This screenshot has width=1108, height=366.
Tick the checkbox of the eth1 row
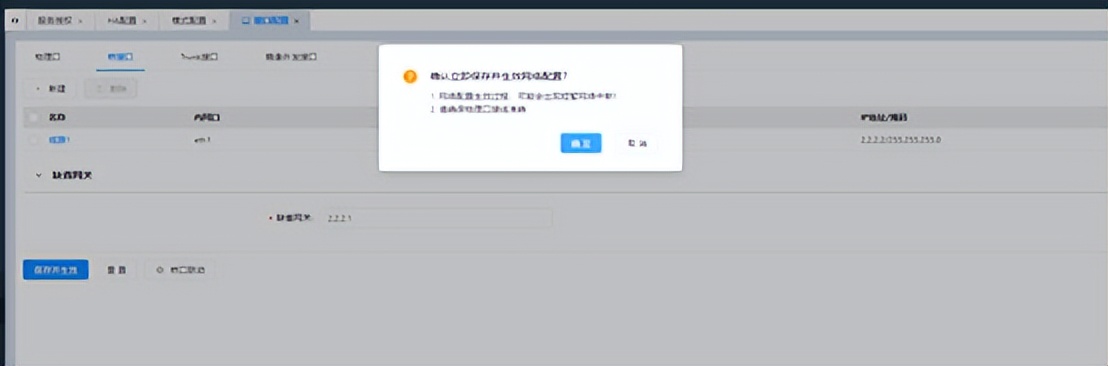click(x=33, y=140)
